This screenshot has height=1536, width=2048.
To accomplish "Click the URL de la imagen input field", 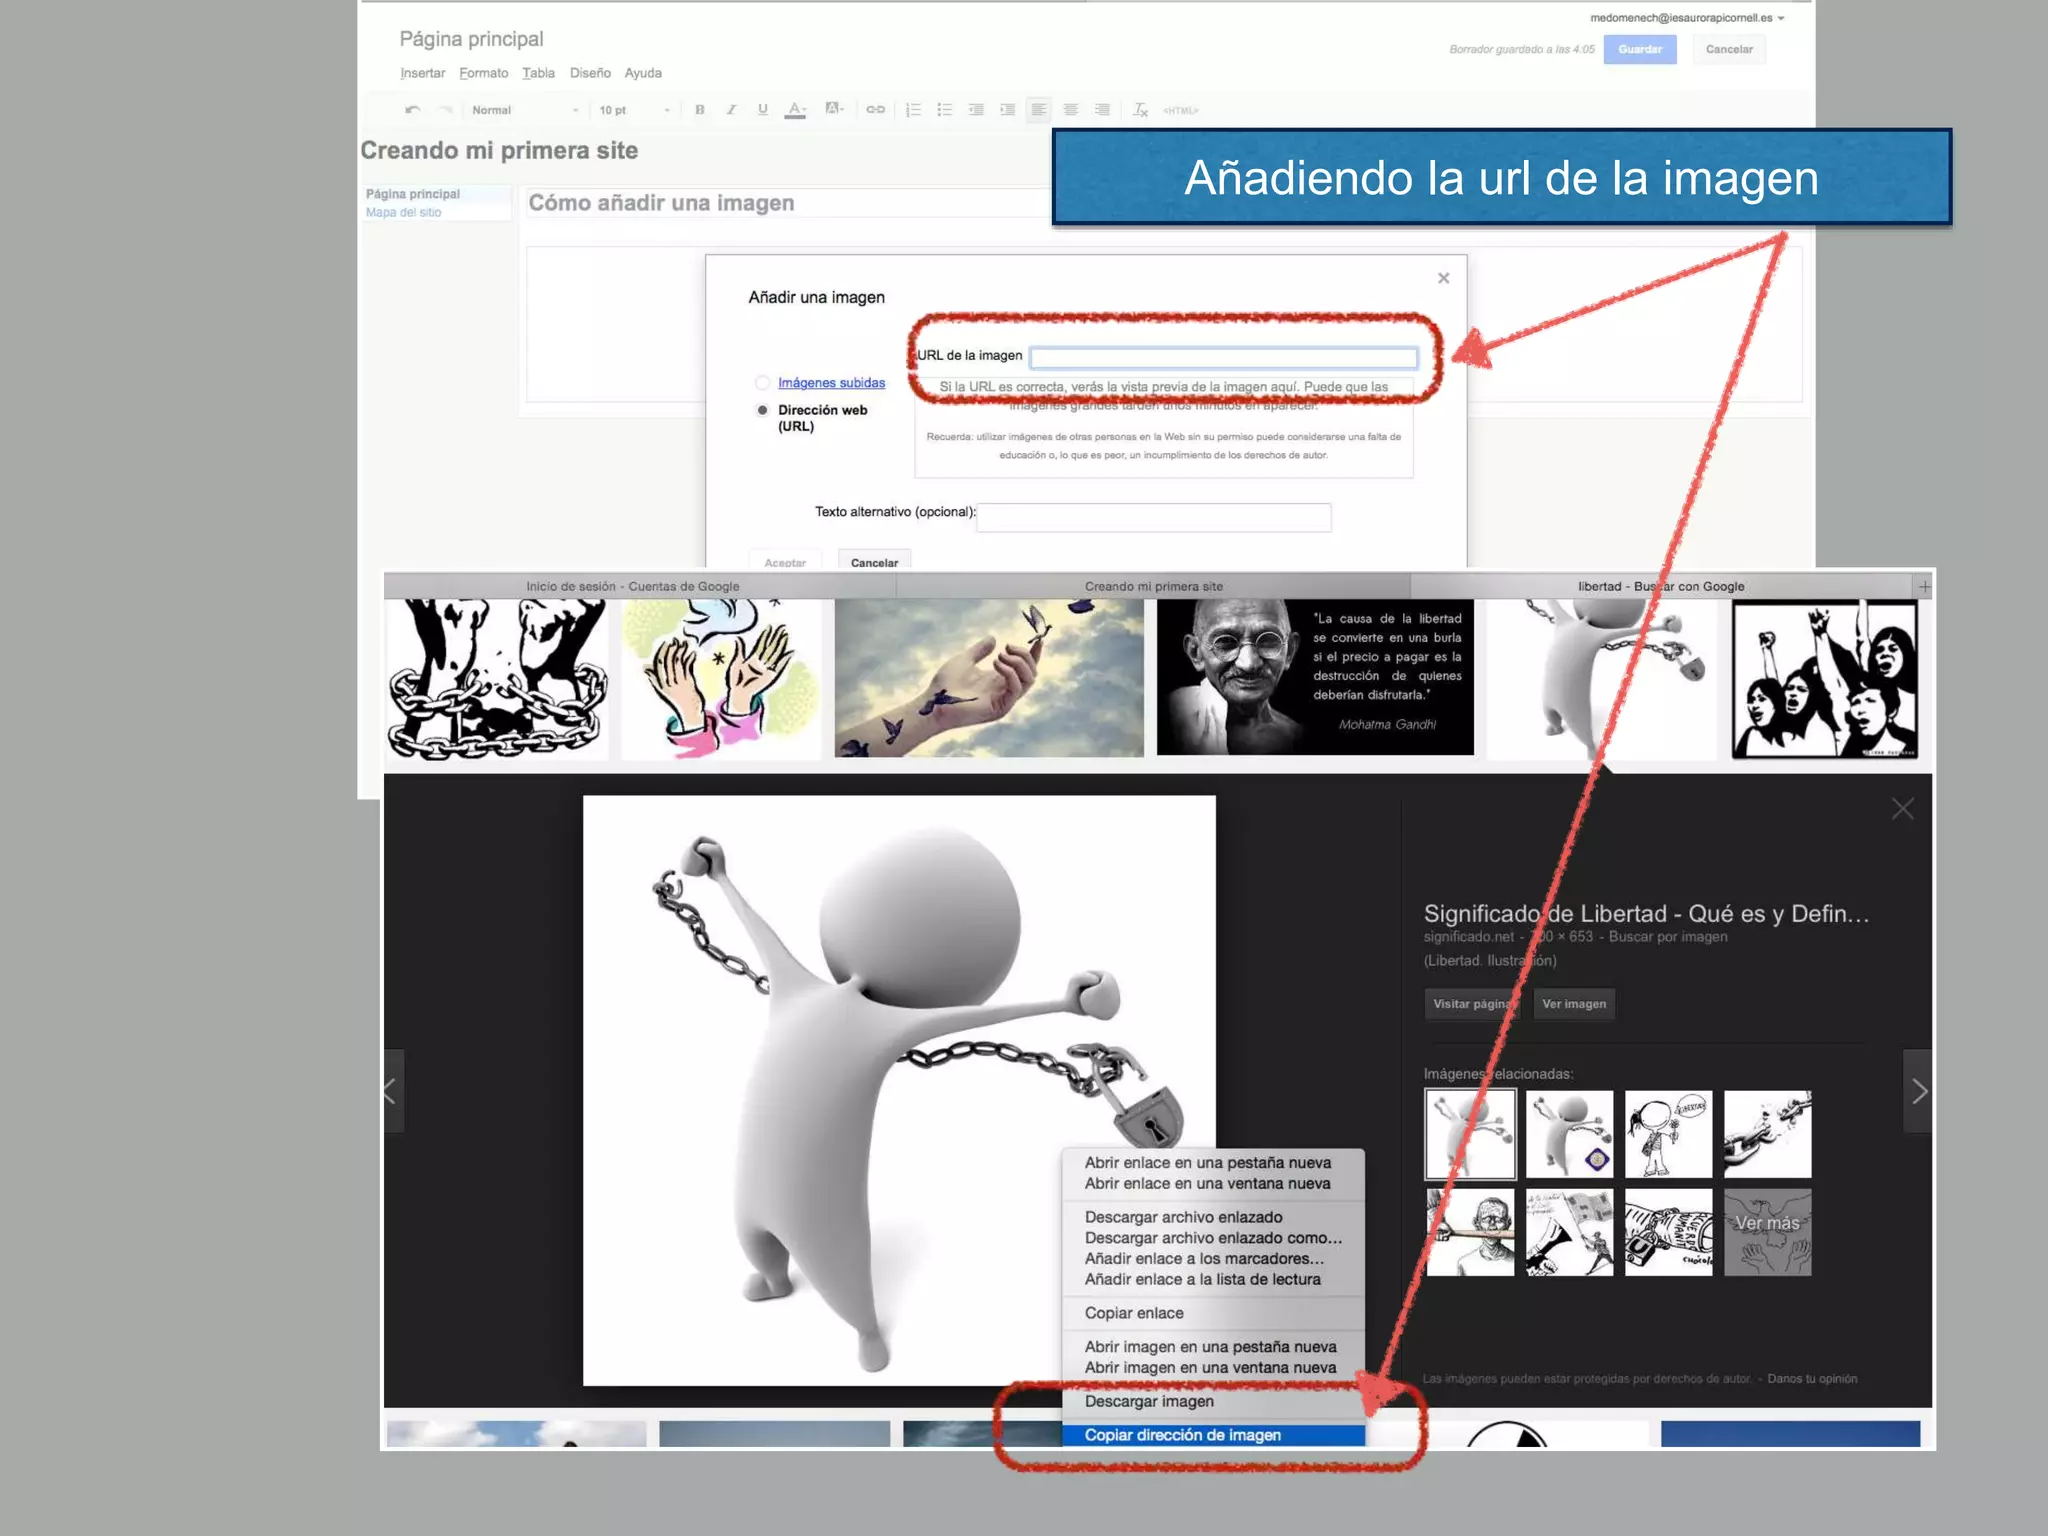I will (x=1224, y=357).
